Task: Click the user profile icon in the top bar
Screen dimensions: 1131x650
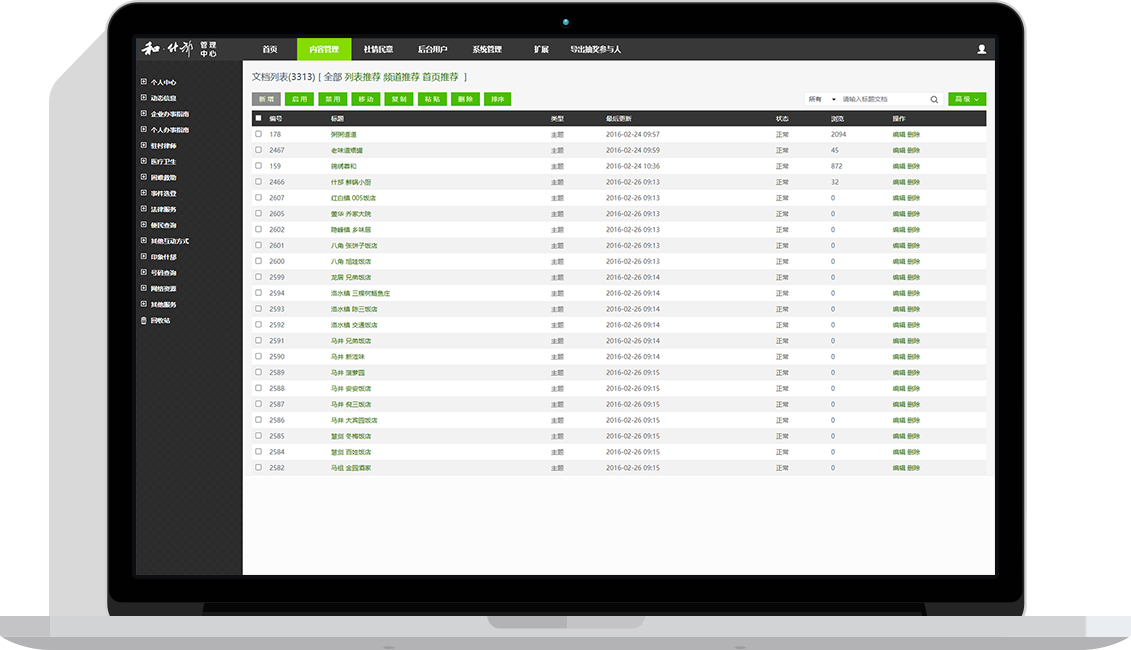Action: (x=981, y=49)
